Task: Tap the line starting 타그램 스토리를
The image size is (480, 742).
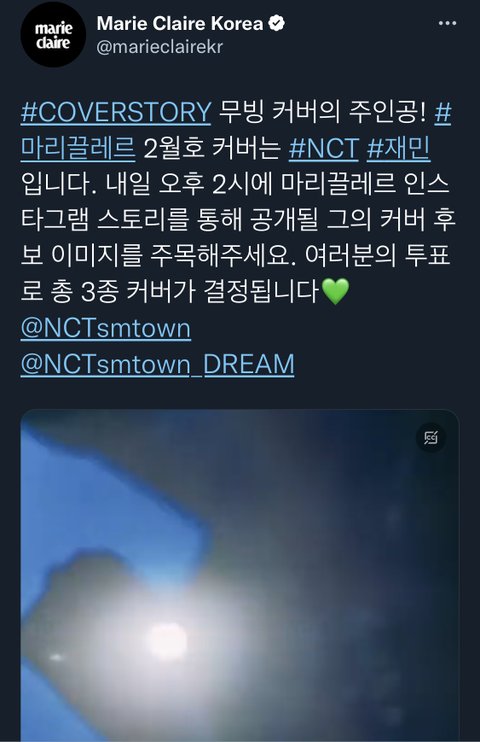Action: 238,220
